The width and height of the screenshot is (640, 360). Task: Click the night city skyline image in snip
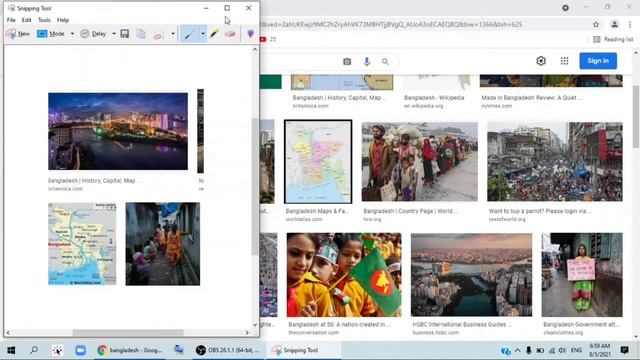click(x=118, y=131)
